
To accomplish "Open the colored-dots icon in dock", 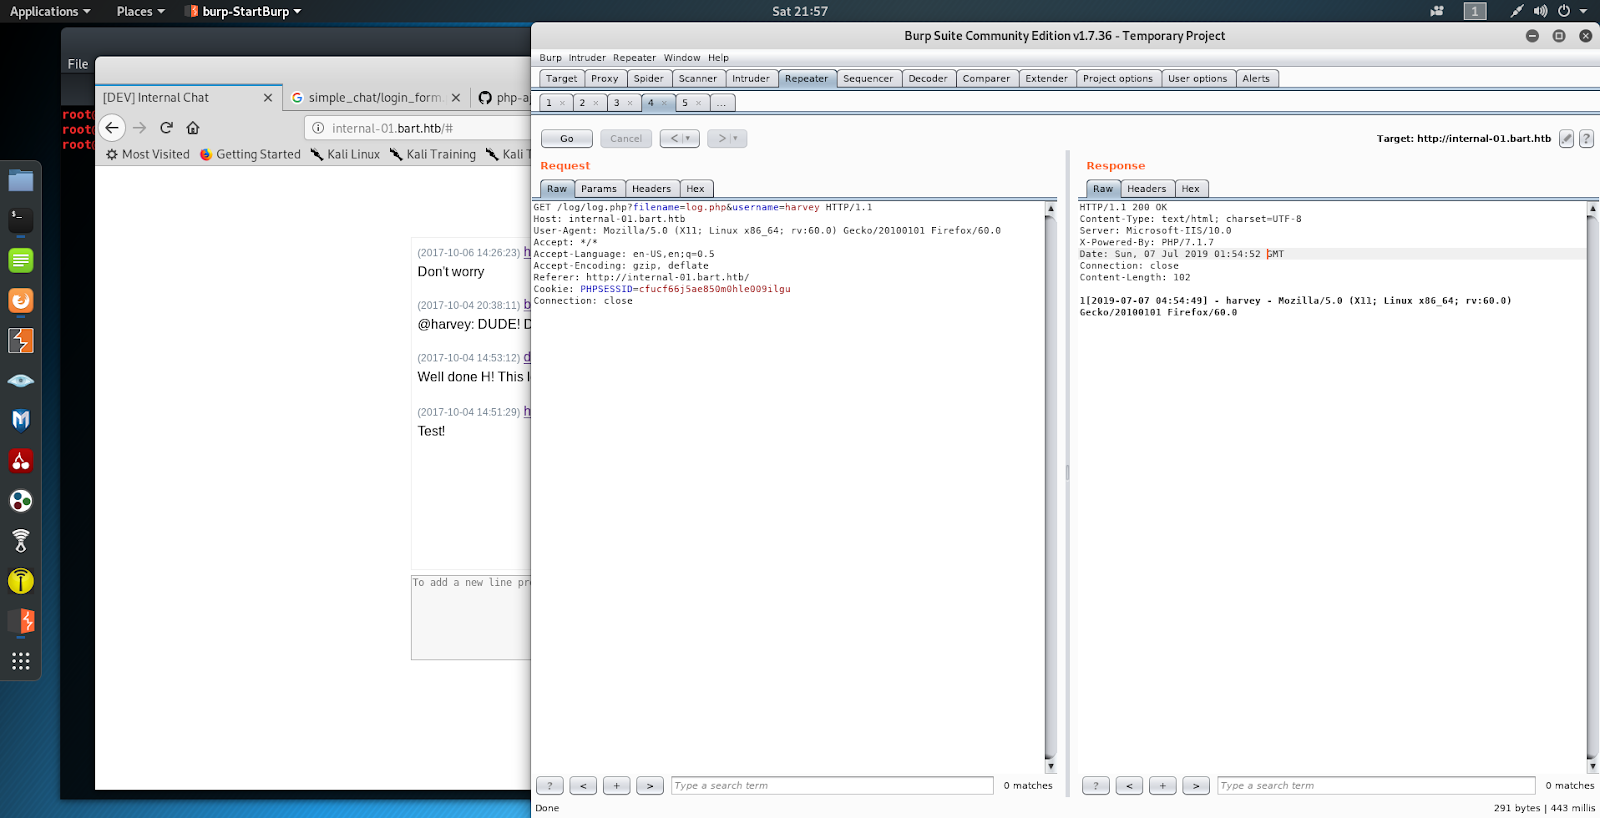I will click(21, 500).
